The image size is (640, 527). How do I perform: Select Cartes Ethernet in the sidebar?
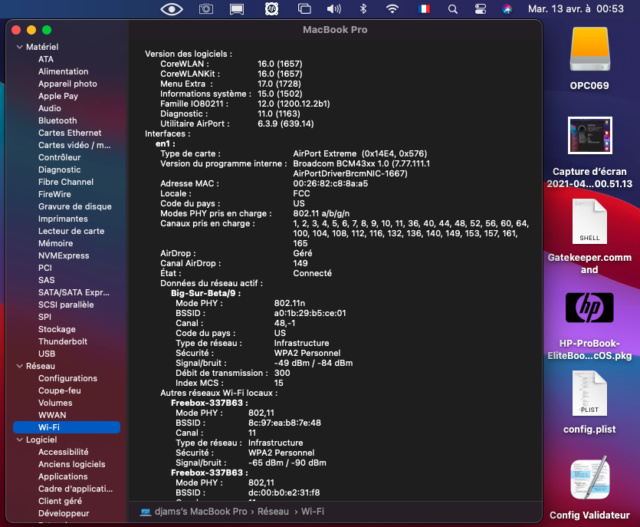coord(70,133)
